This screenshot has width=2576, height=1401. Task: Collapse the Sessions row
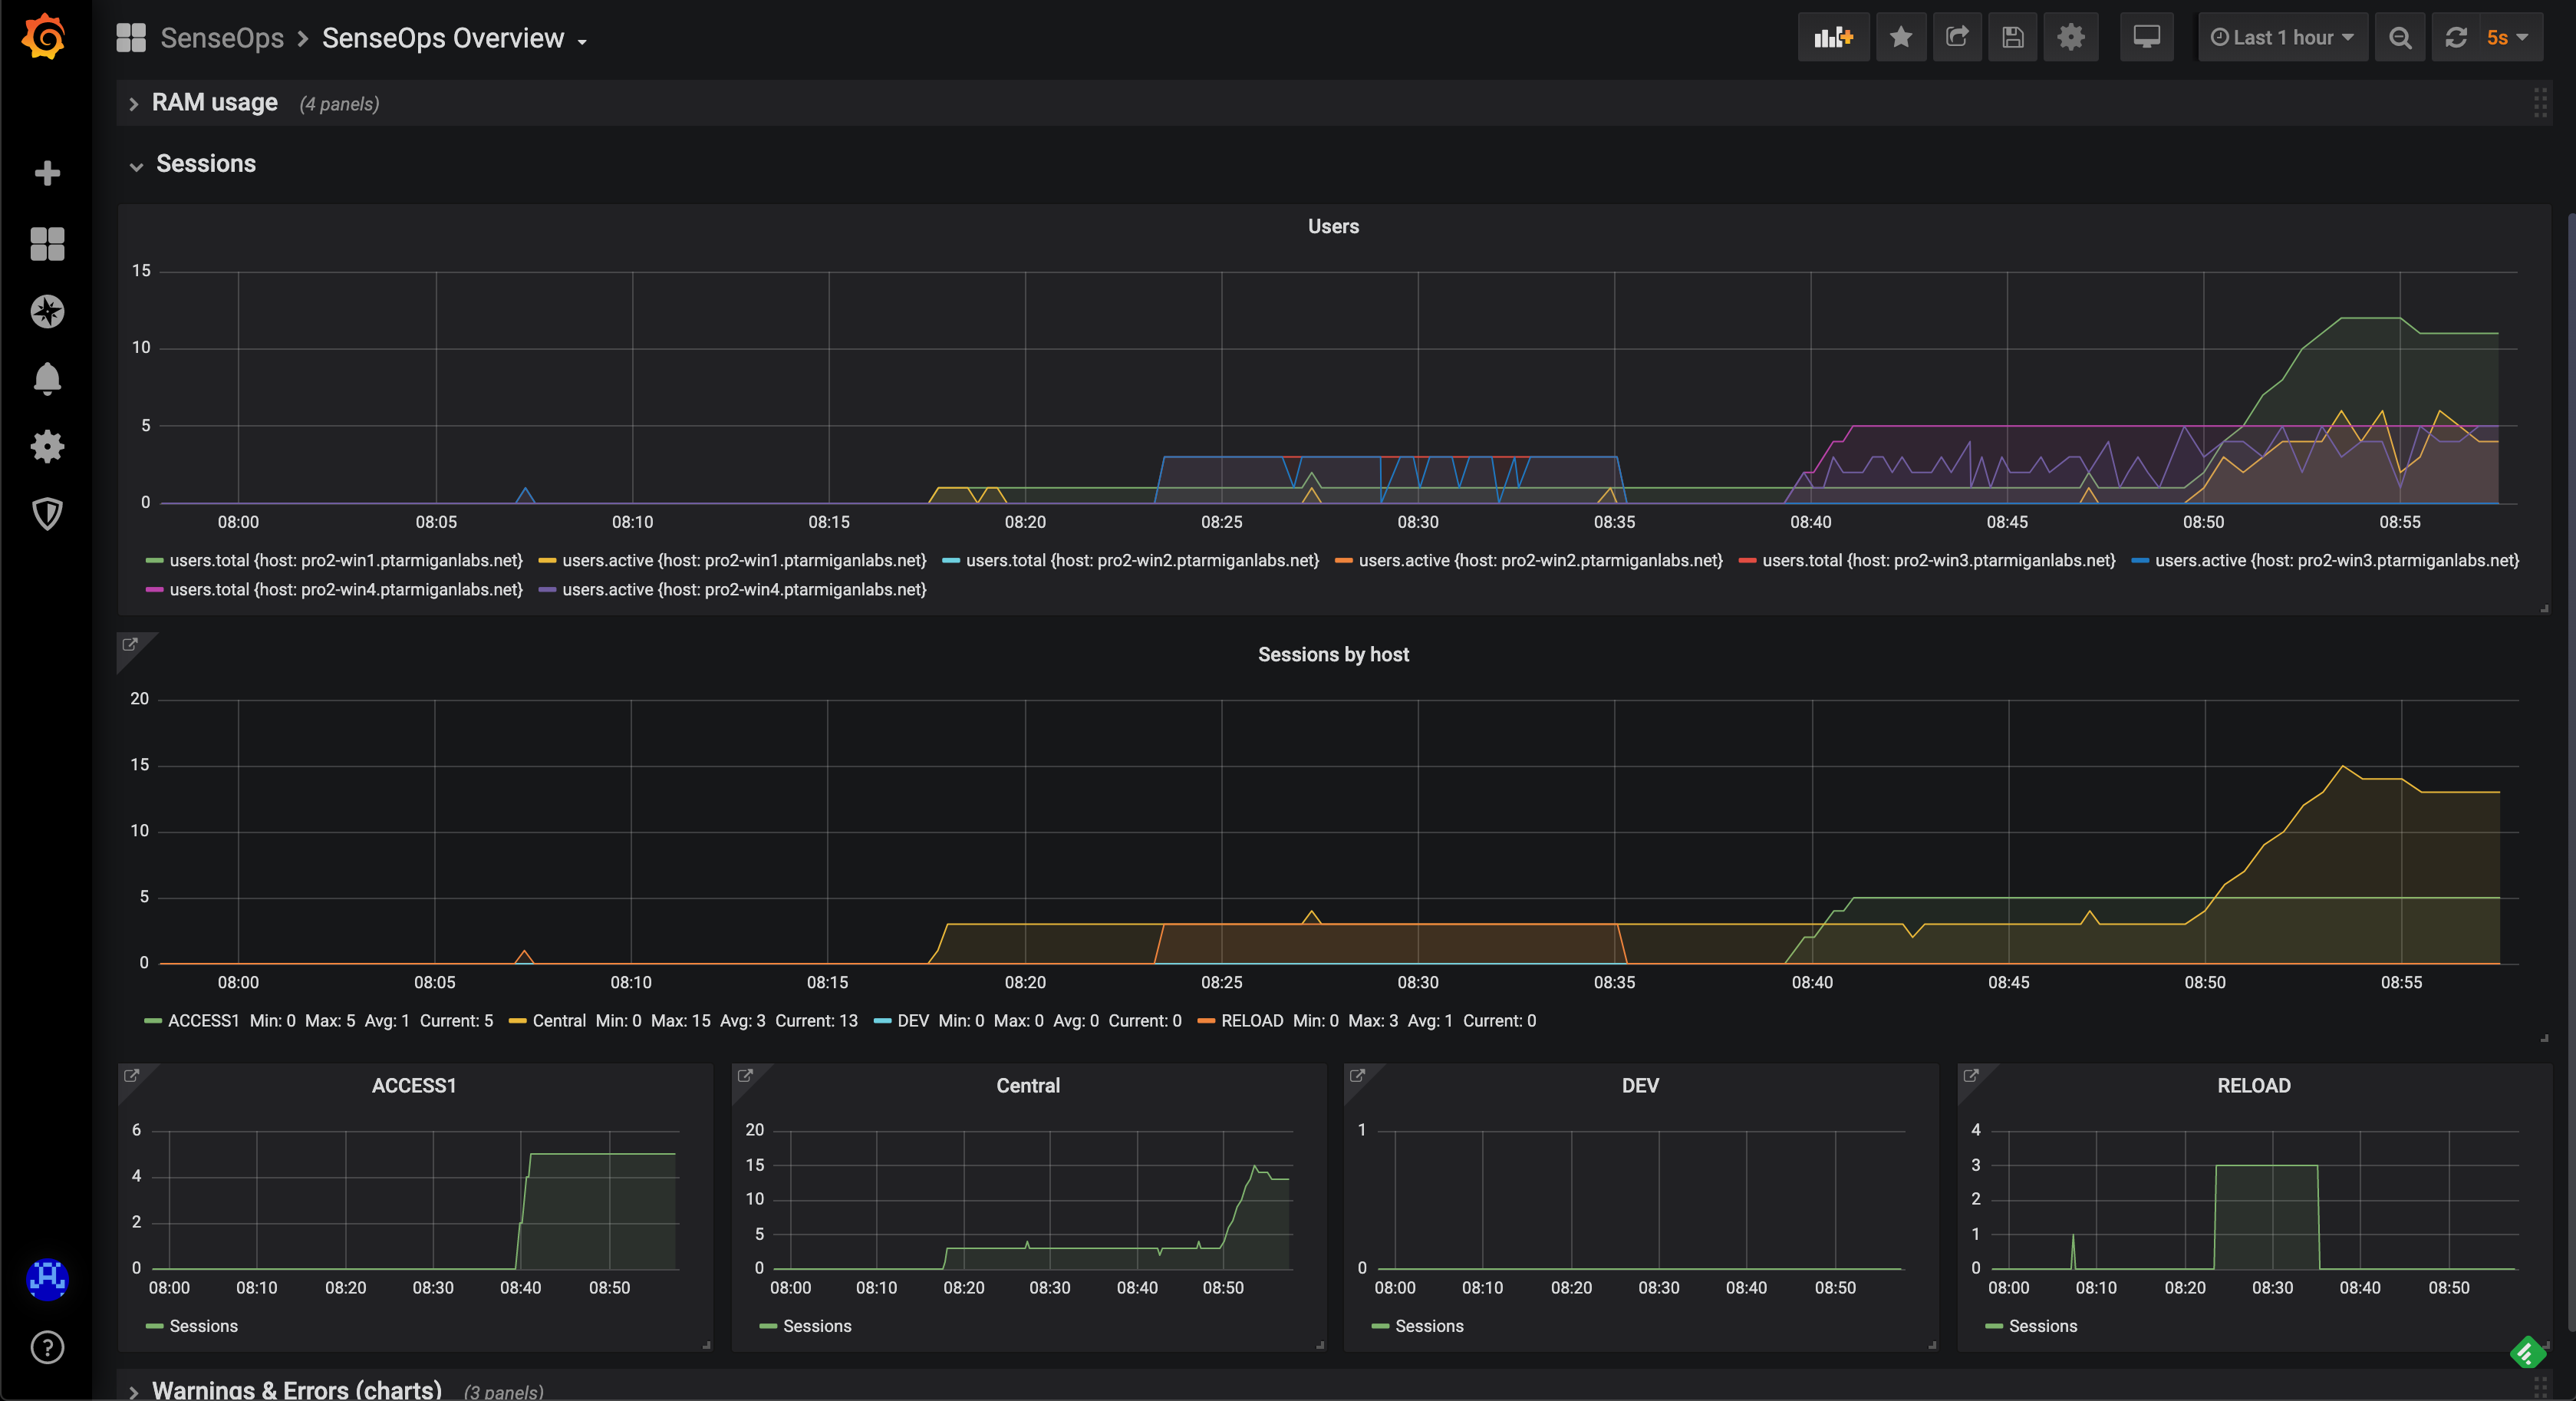tap(205, 164)
